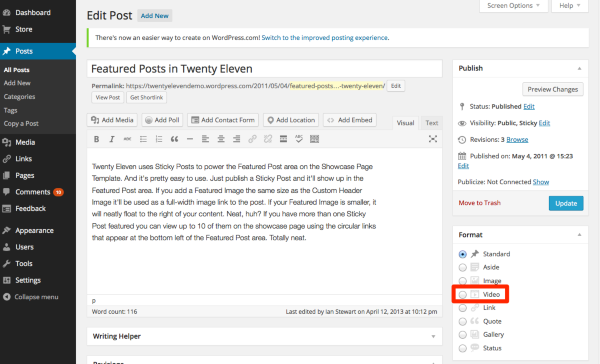This screenshot has width=600, height=364.
Task: Click the Add Embed button
Action: (350, 120)
